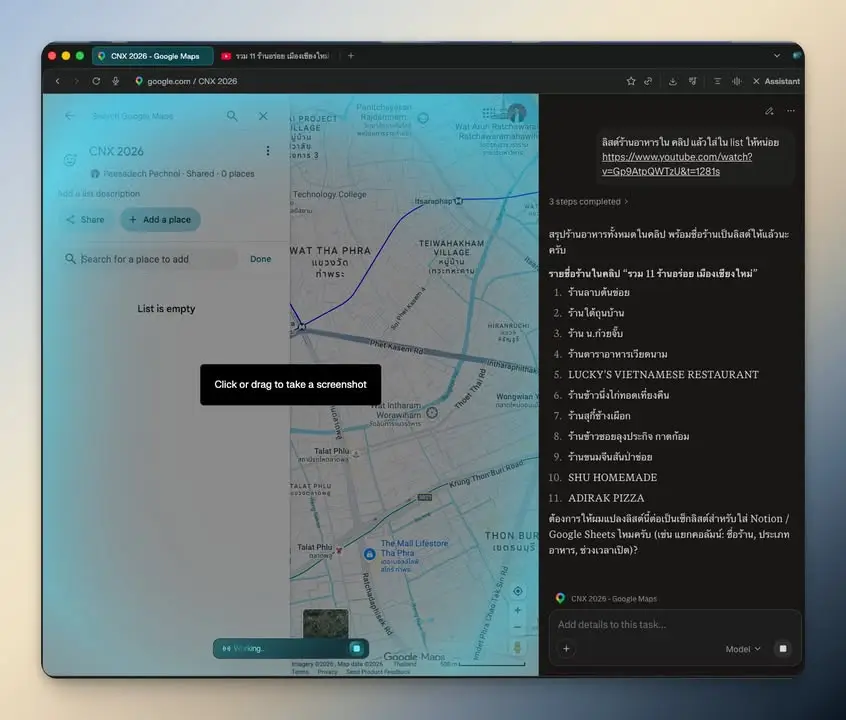Click the Add a list description field
This screenshot has width=846, height=720.
coord(99,194)
